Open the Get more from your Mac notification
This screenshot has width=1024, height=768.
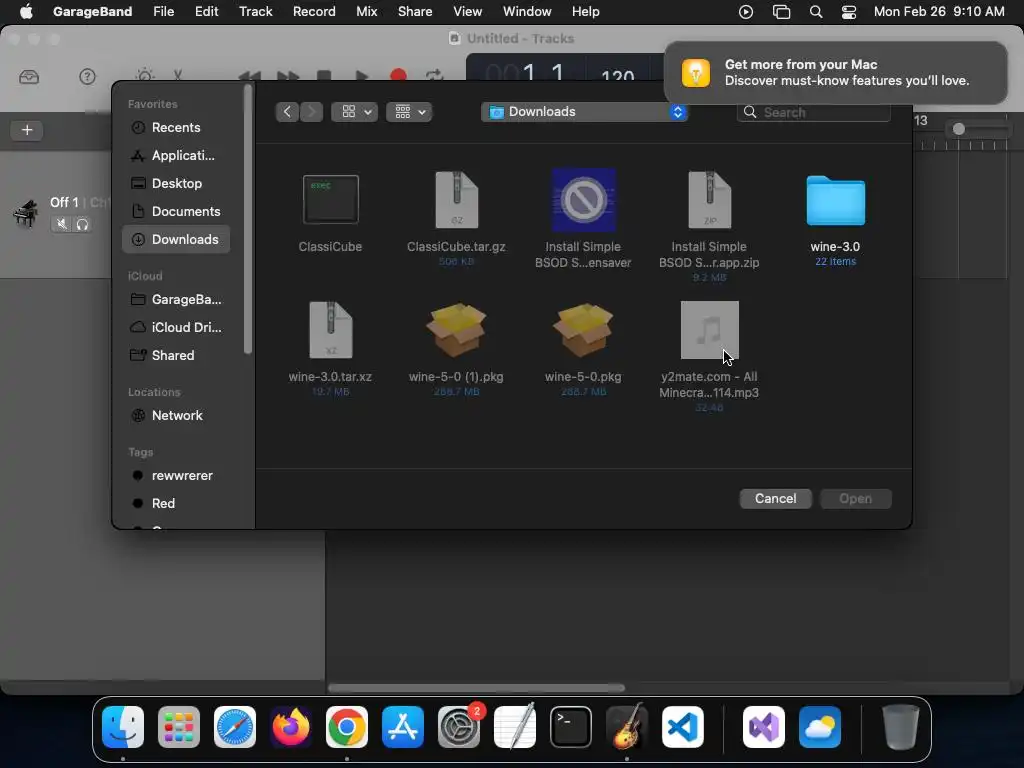[x=835, y=72]
